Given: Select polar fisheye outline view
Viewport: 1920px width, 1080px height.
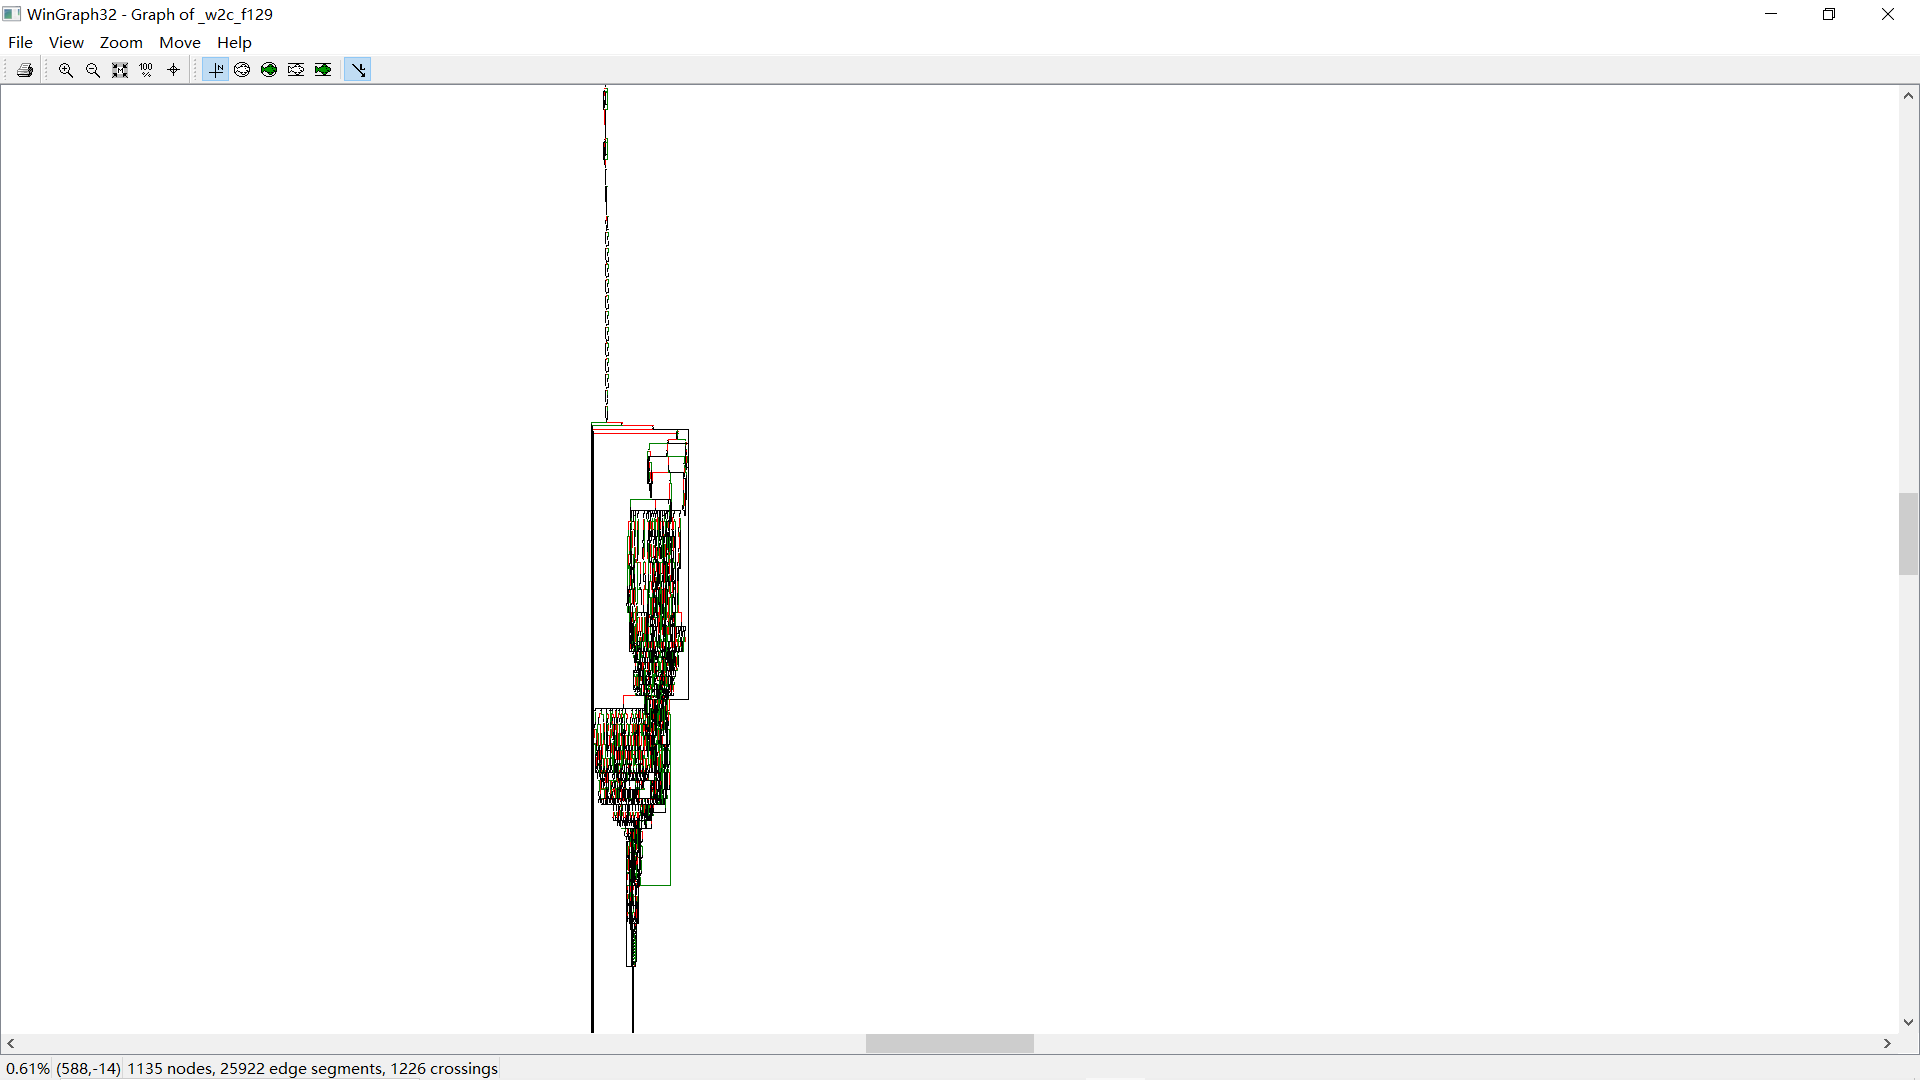Looking at the screenshot, I should tap(242, 70).
